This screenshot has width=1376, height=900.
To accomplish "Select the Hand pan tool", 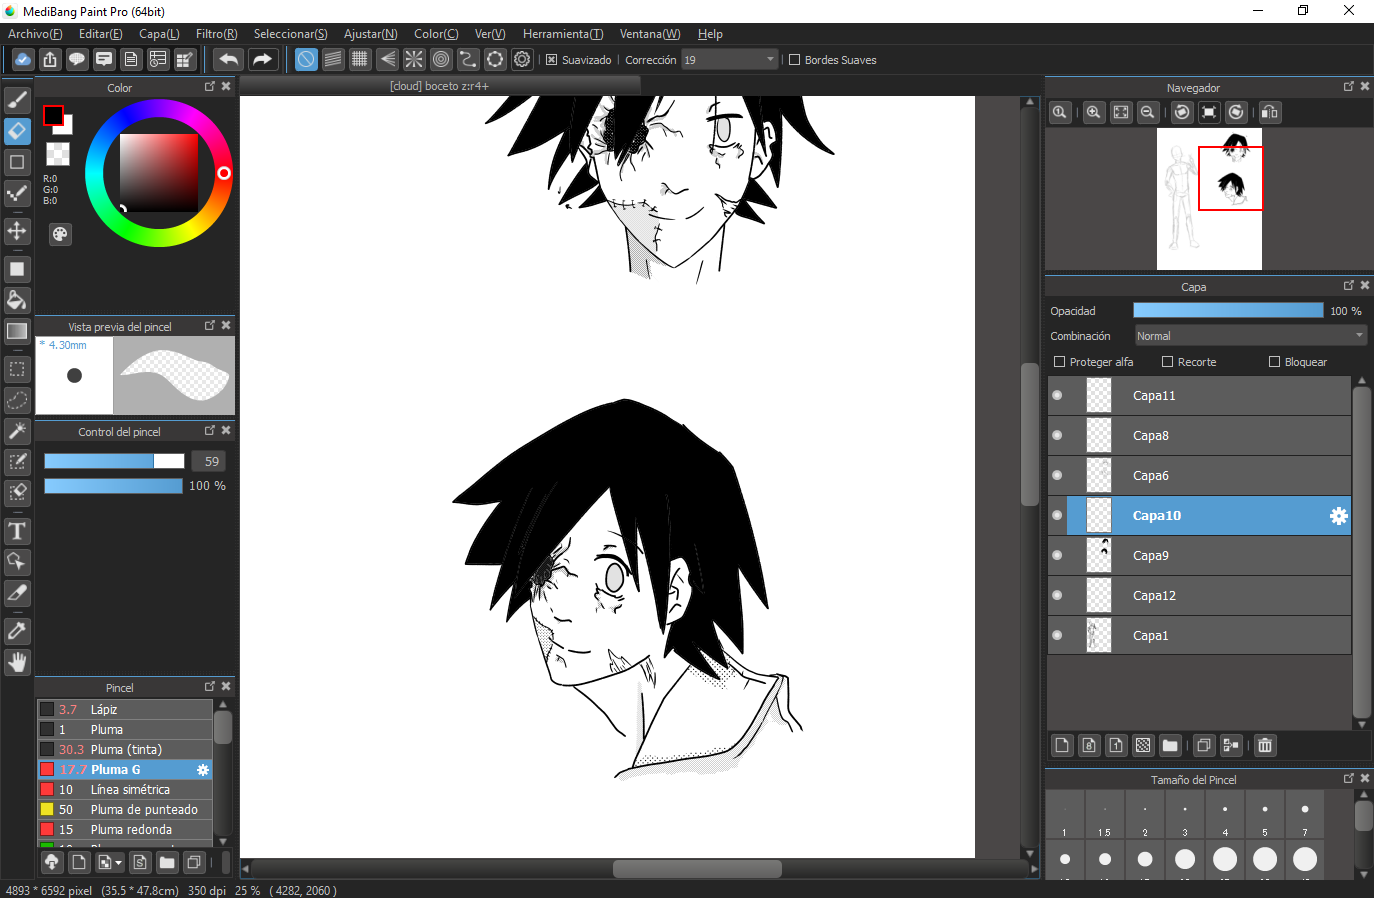I will click(17, 662).
